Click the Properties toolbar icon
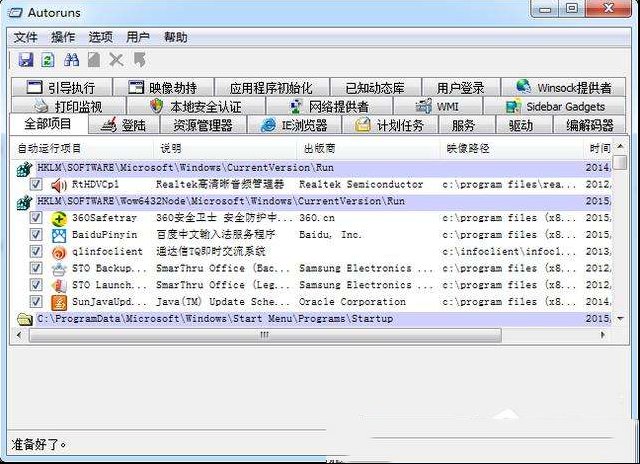Viewport: 640px width, 464px height. [94, 60]
